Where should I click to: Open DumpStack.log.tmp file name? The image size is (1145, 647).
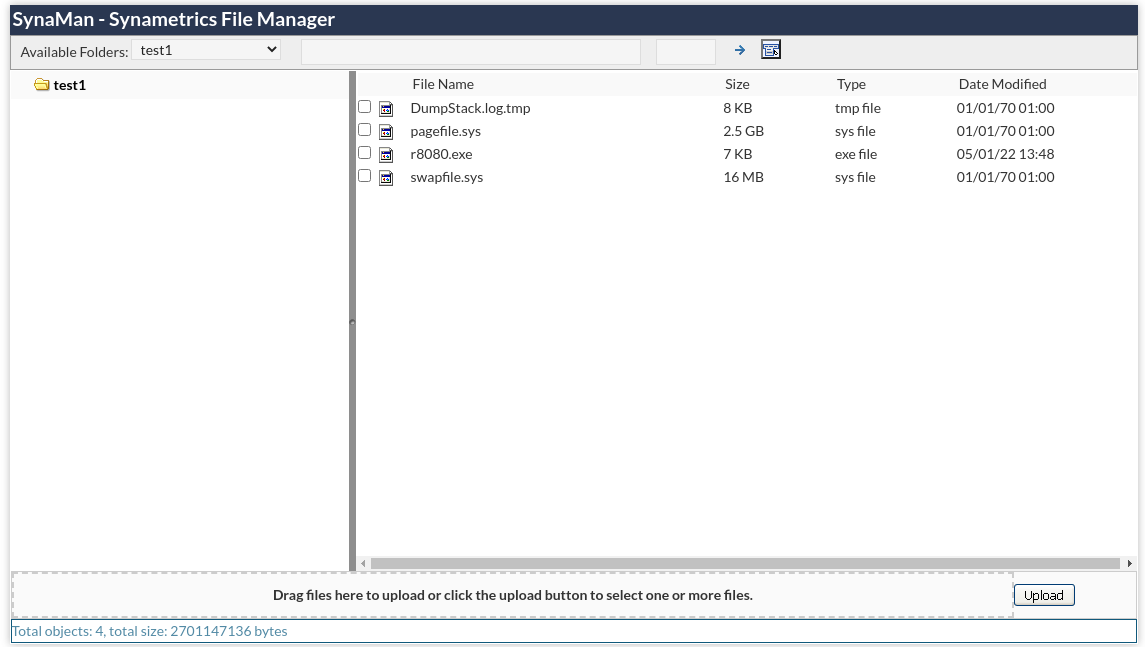[x=470, y=108]
